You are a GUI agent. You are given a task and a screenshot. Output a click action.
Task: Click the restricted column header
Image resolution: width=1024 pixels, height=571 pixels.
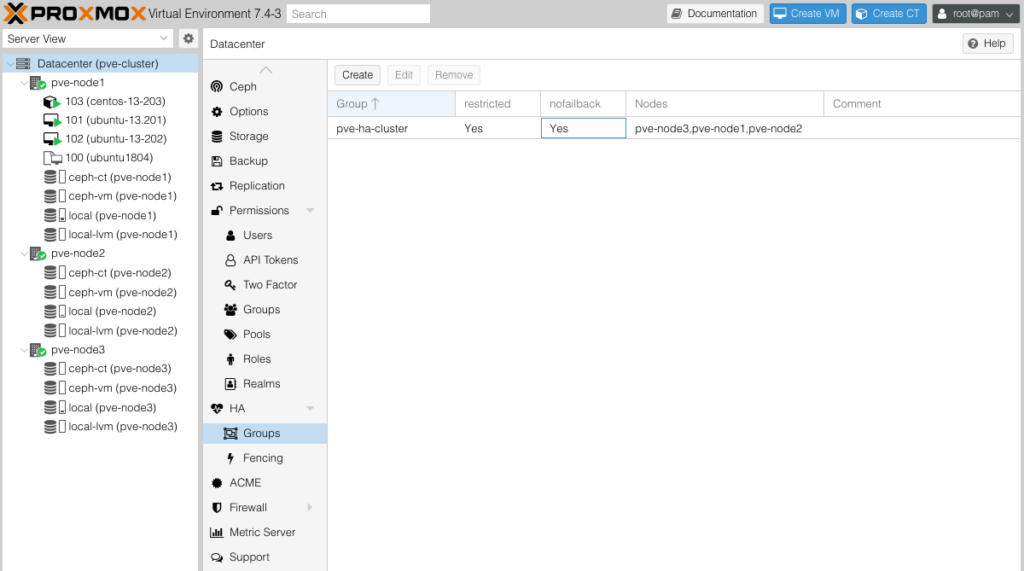(x=498, y=104)
